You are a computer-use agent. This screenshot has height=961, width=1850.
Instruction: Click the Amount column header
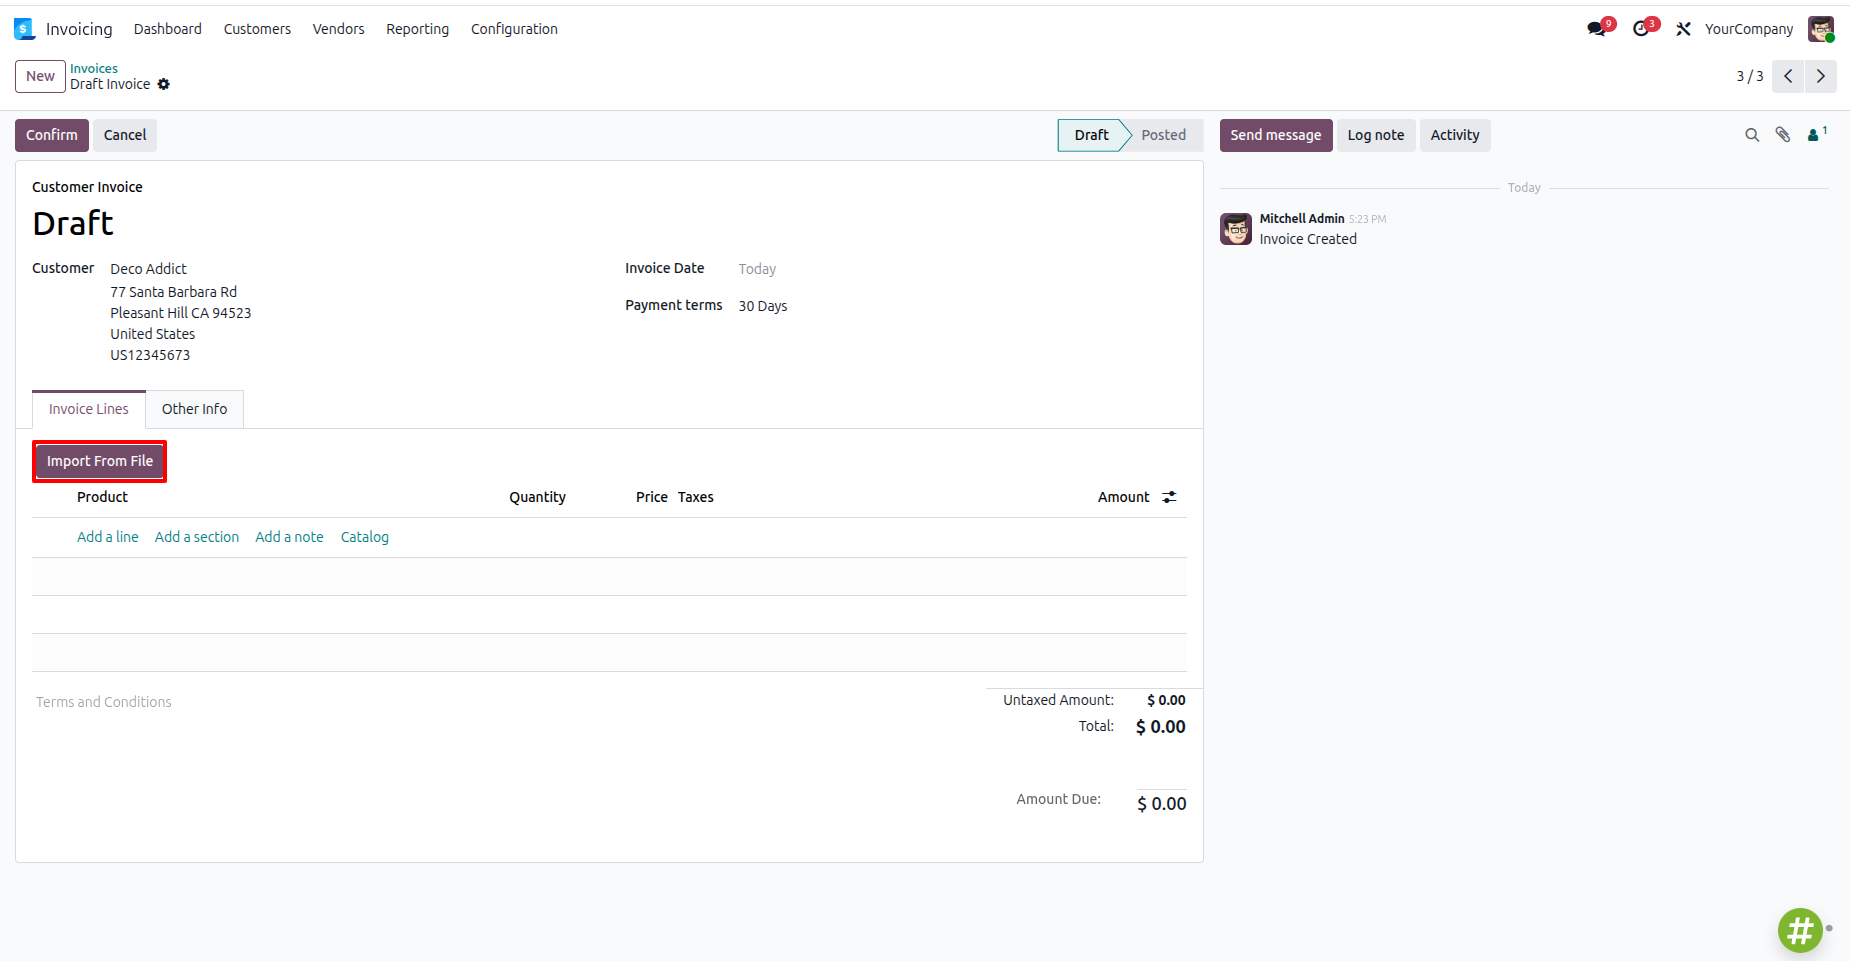pos(1124,497)
